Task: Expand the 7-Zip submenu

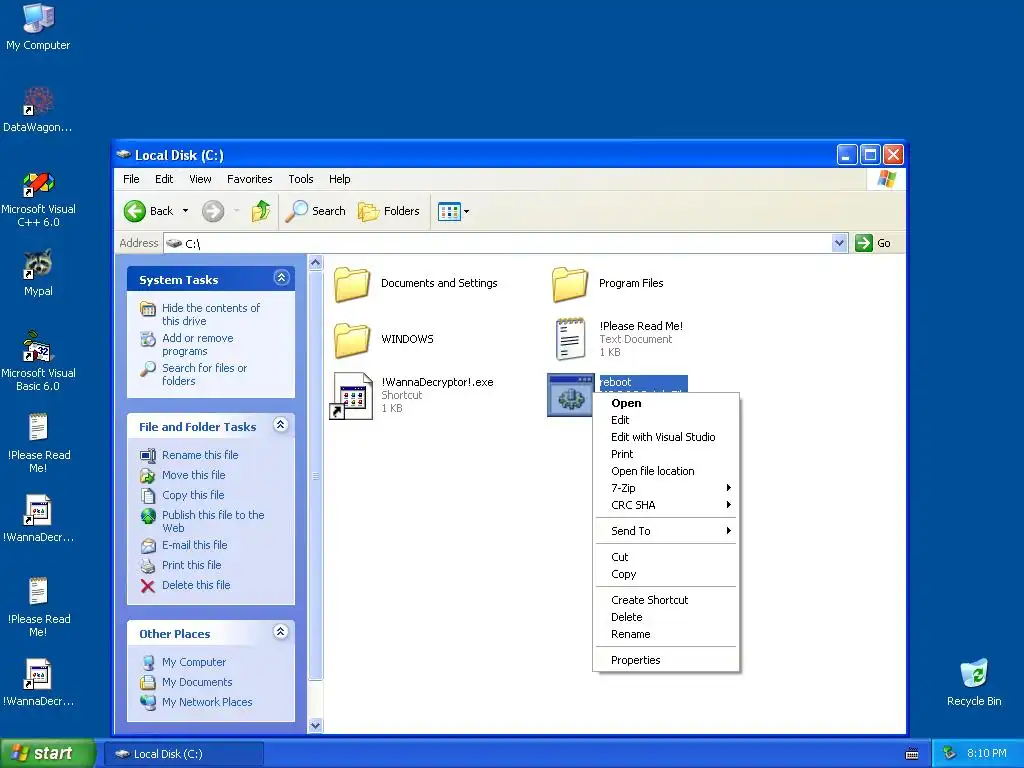Action: tap(666, 488)
